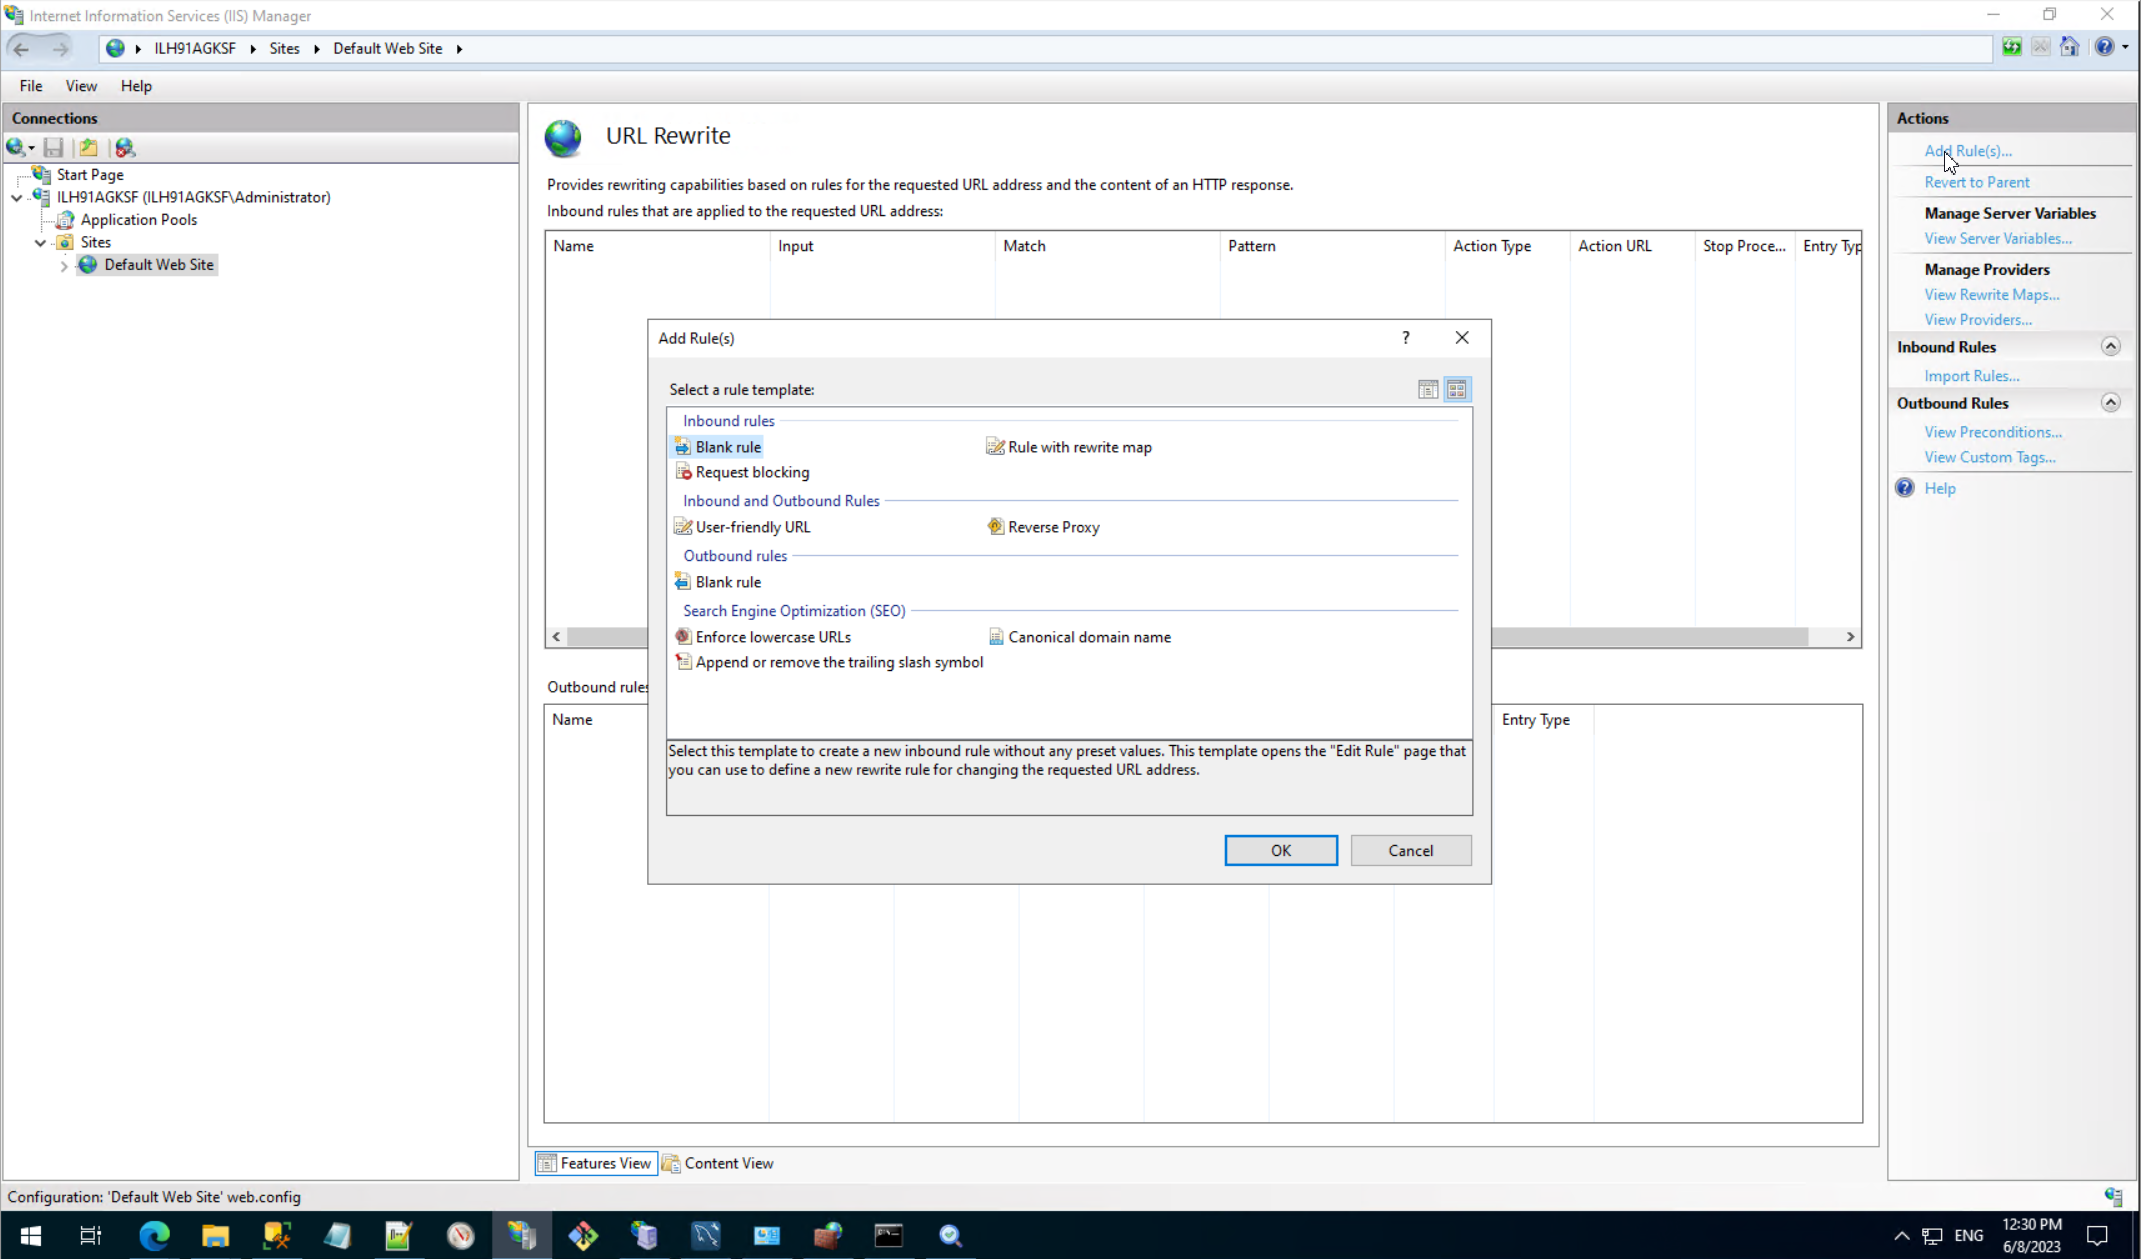The height and width of the screenshot is (1259, 2141).
Task: Collapse the Outbound Rules actions section
Action: click(x=2110, y=403)
